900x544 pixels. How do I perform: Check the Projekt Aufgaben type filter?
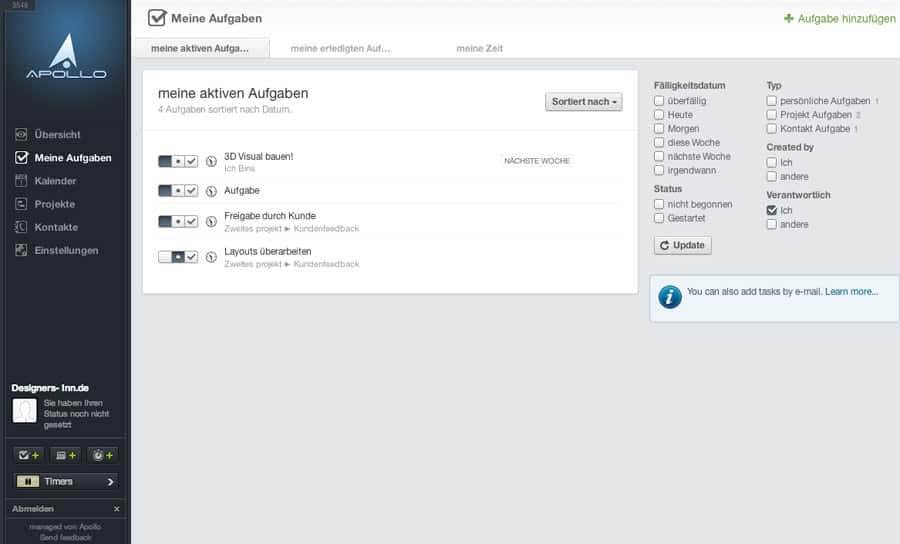tap(771, 115)
